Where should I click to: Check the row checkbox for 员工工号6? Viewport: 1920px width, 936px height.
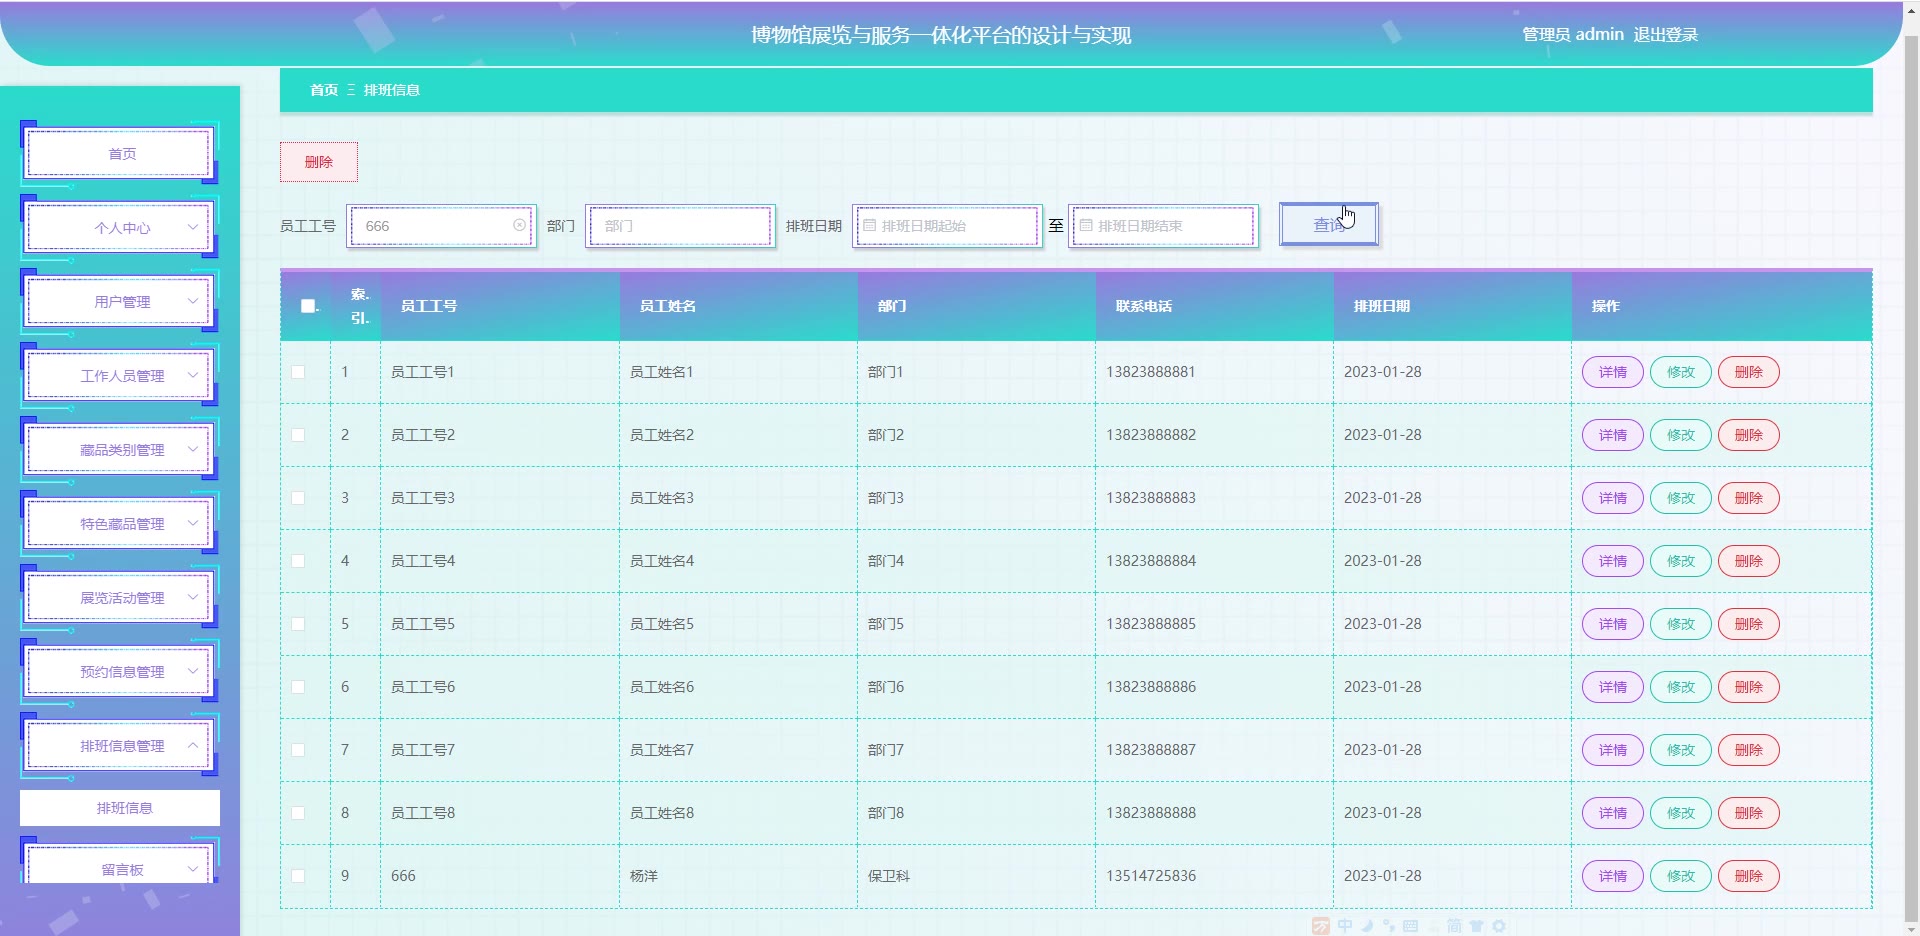coord(298,687)
